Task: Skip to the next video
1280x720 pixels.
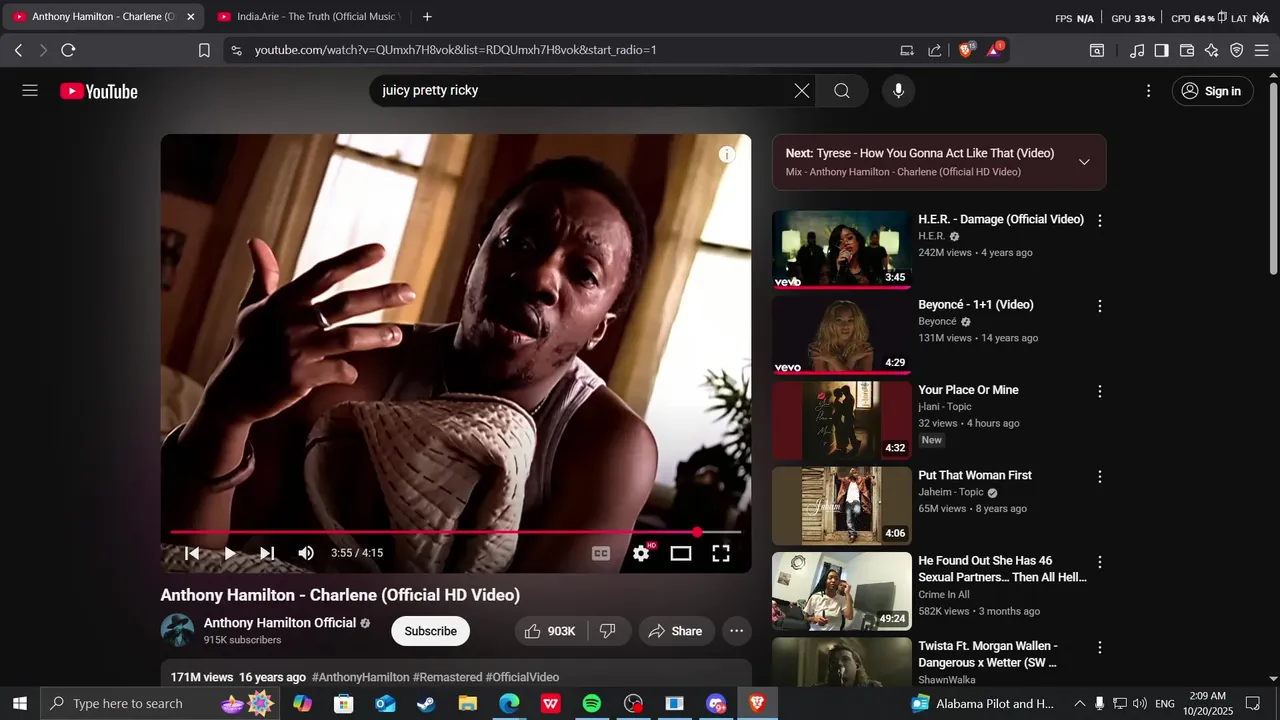Action: (267, 553)
